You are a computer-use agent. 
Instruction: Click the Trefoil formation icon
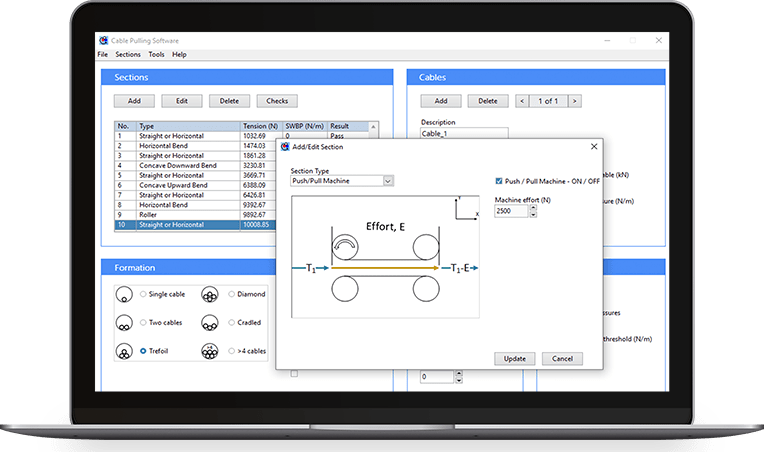pos(123,351)
